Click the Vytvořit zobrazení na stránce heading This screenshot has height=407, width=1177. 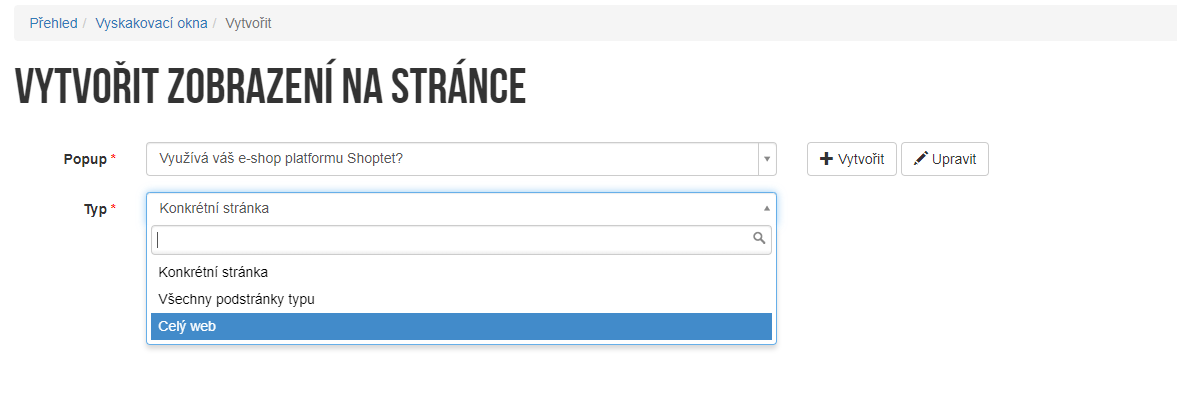[270, 86]
